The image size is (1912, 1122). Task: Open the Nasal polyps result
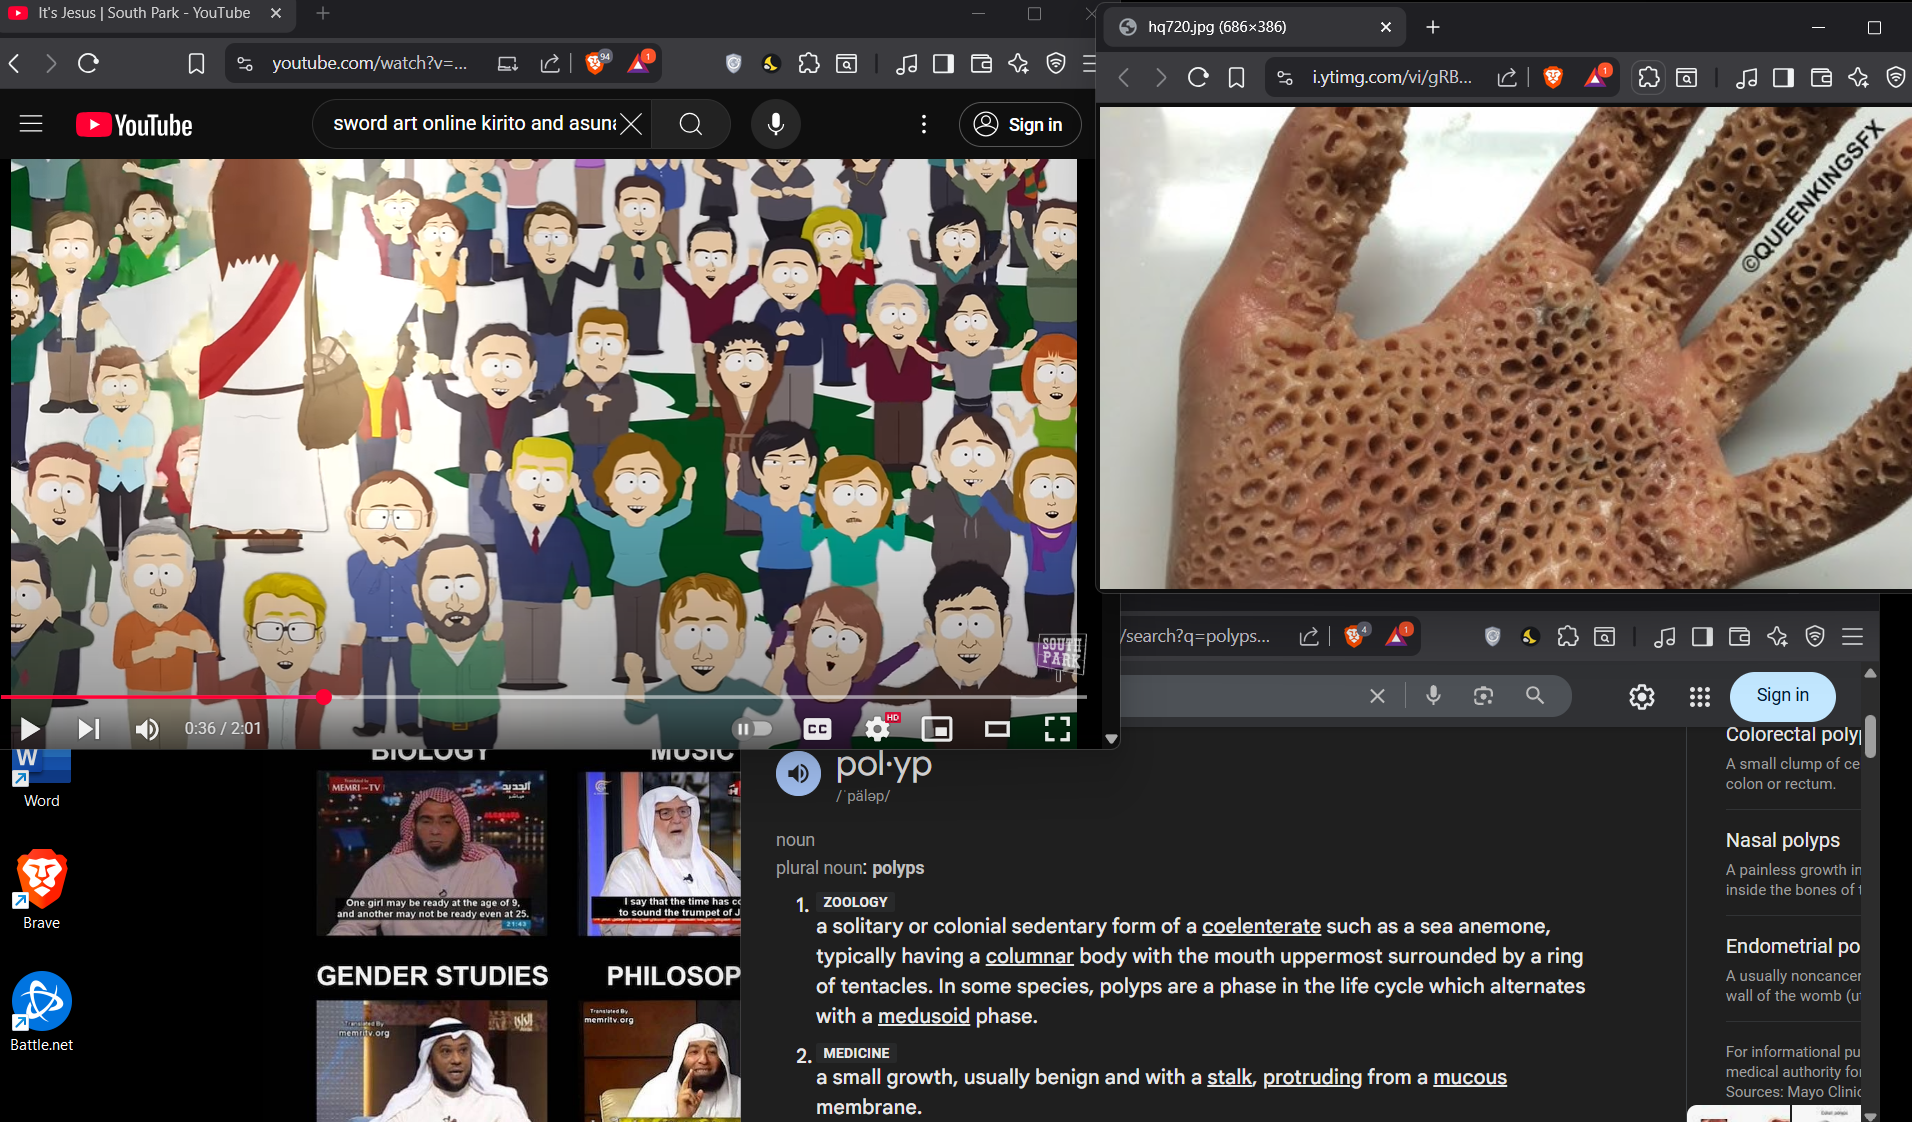click(1783, 840)
